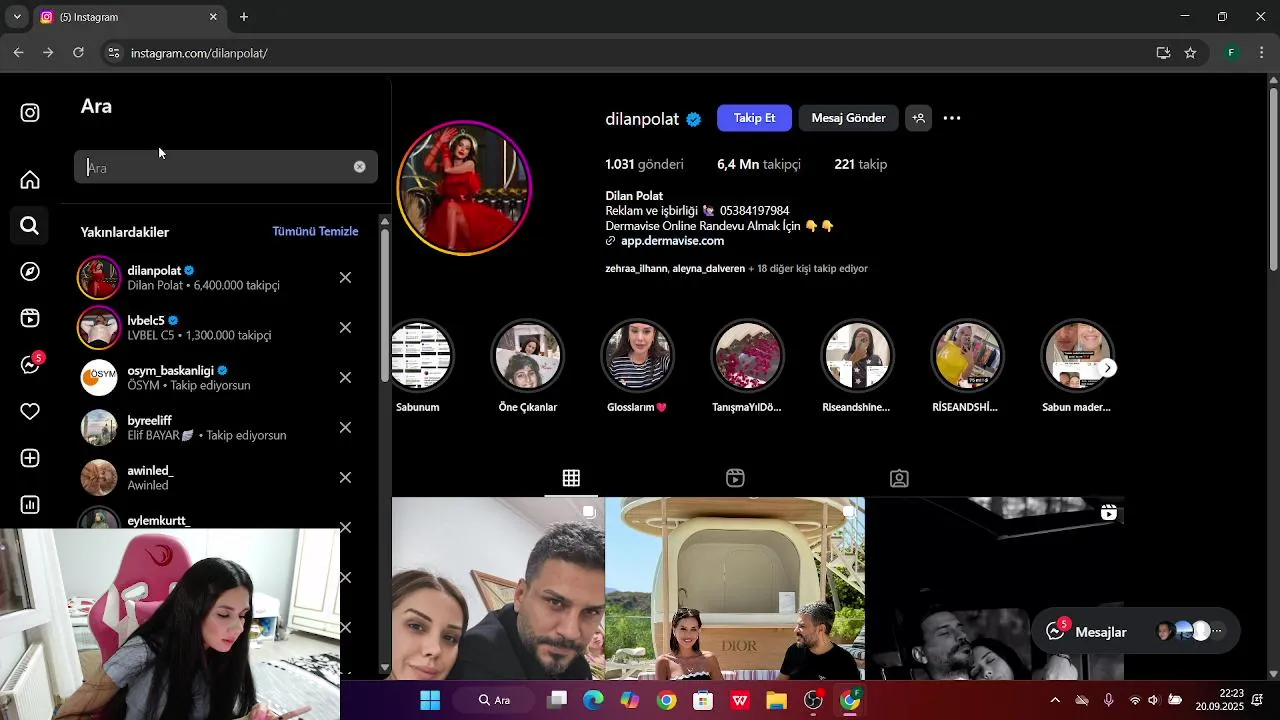Switch to the tagged photos tab
This screenshot has height=720, width=1280.
(x=899, y=478)
